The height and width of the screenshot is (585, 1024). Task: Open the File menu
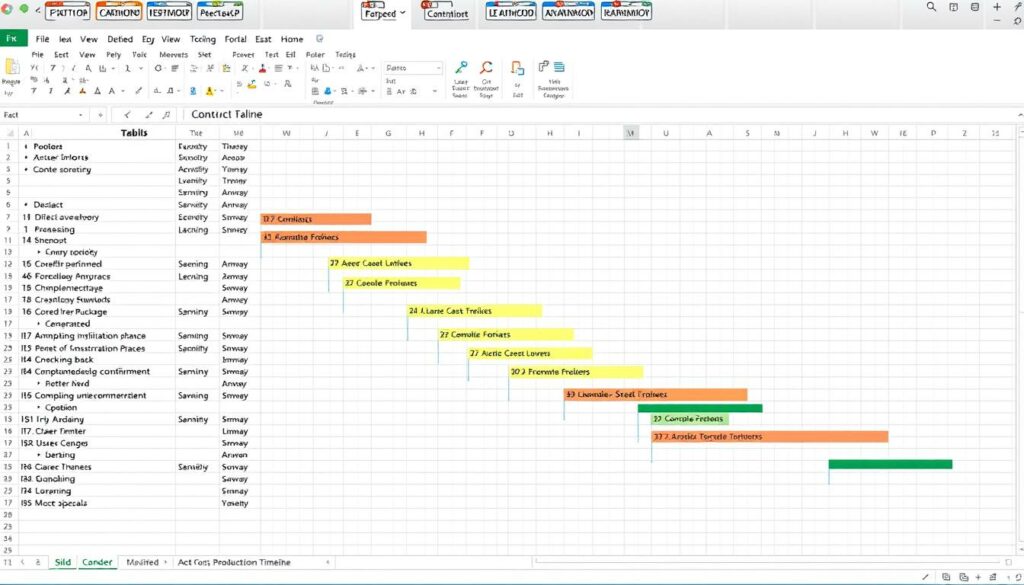42,39
